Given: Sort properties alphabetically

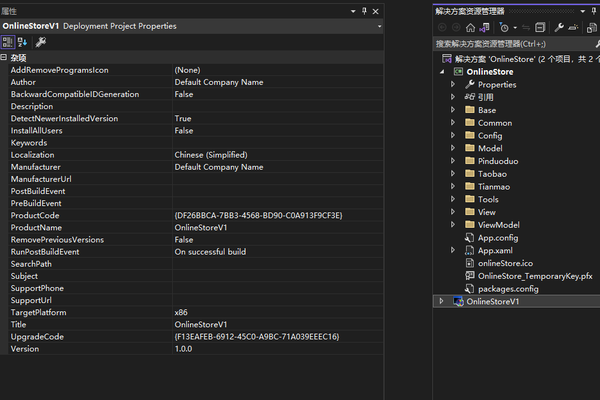Looking at the screenshot, I should [22, 42].
